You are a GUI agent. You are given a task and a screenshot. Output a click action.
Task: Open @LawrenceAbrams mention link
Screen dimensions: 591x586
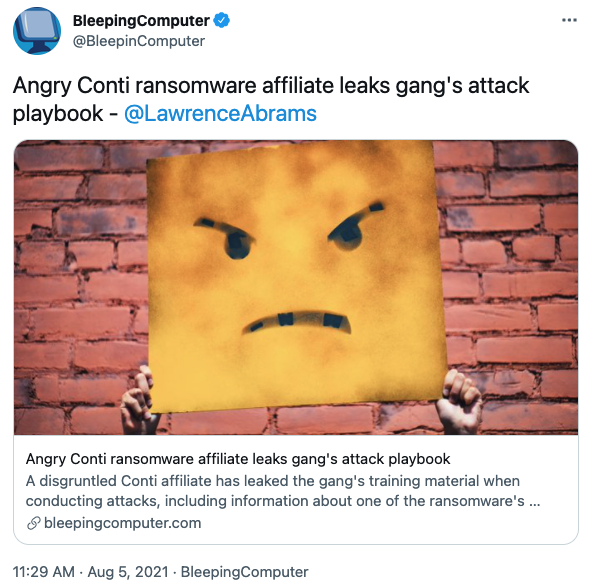click(220, 113)
